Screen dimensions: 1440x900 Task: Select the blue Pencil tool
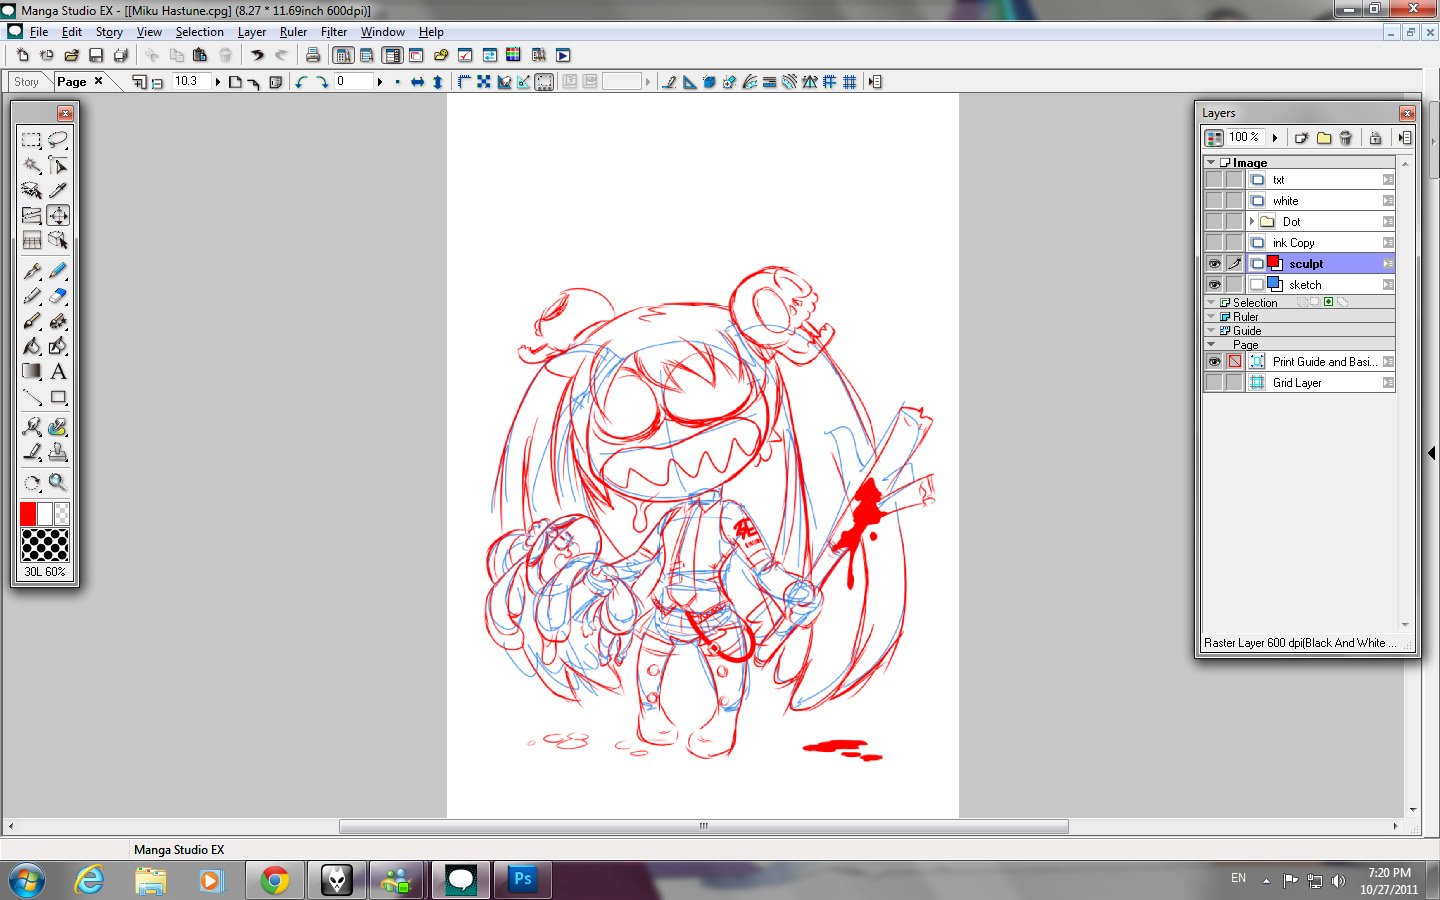[x=58, y=271]
